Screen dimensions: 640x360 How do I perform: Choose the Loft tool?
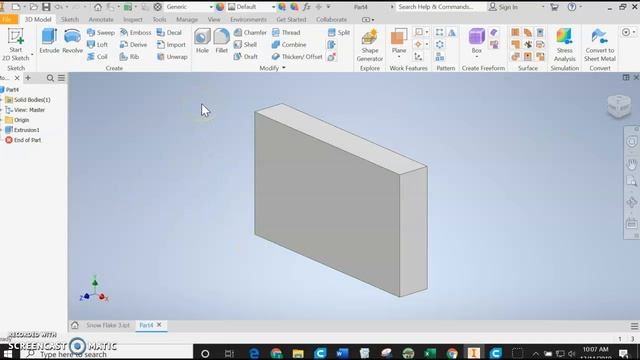coord(97,44)
